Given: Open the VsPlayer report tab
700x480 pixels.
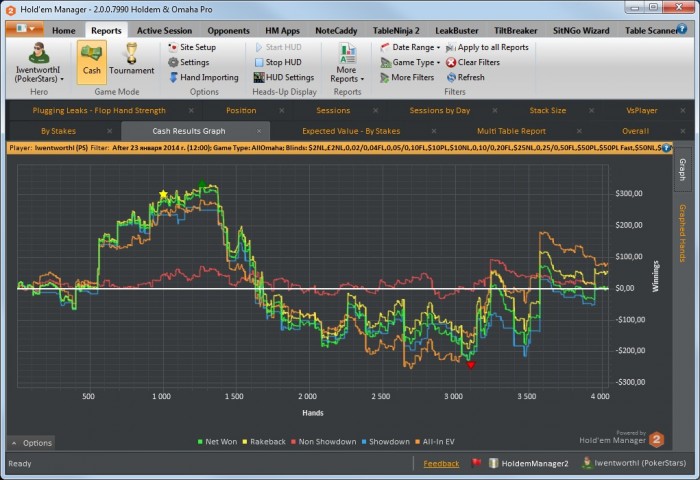Looking at the screenshot, I should 642,111.
